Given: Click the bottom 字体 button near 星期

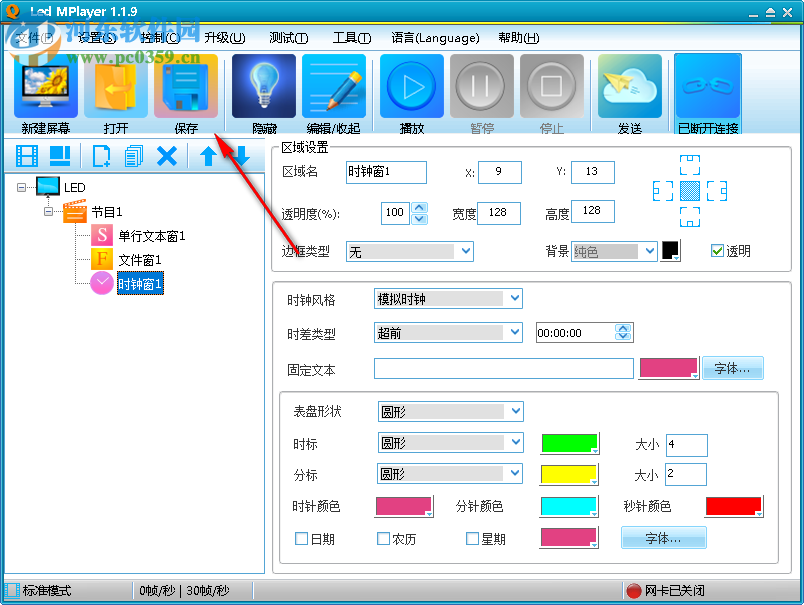Looking at the screenshot, I should pyautogui.click(x=663, y=537).
